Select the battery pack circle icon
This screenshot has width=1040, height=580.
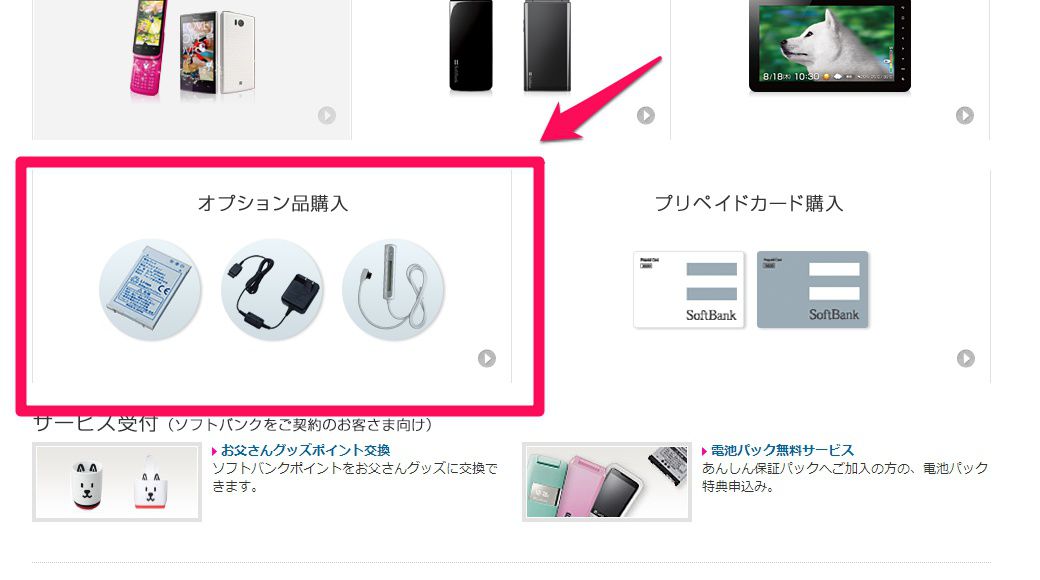(150, 290)
